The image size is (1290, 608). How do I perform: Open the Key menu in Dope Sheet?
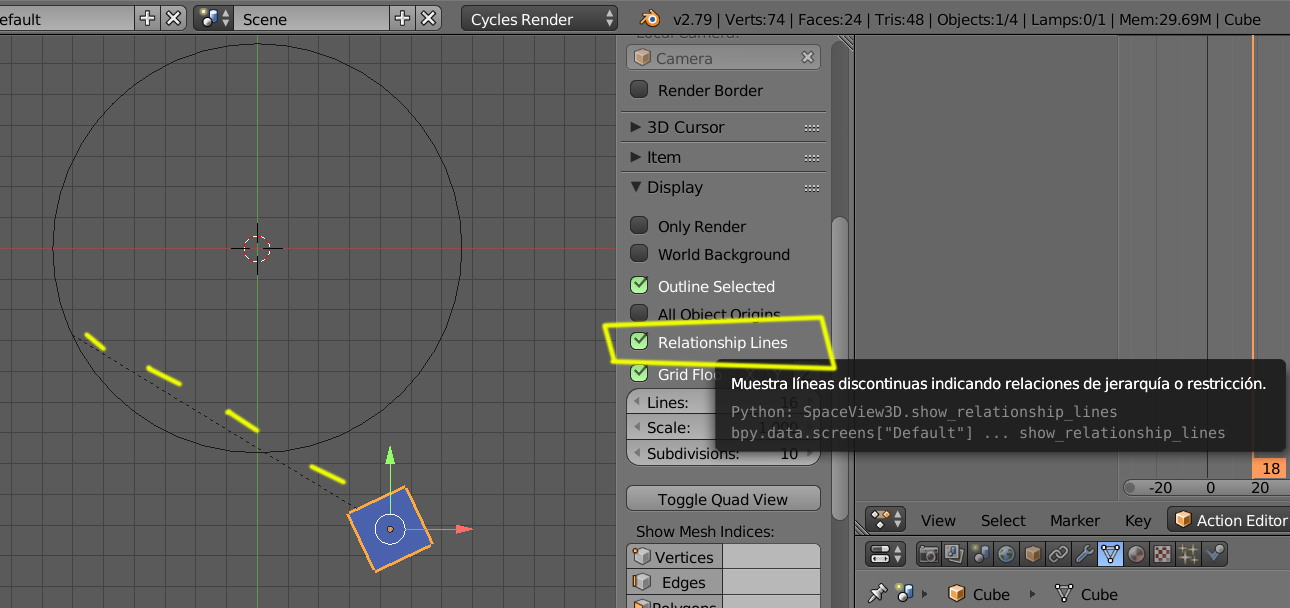[x=1138, y=520]
